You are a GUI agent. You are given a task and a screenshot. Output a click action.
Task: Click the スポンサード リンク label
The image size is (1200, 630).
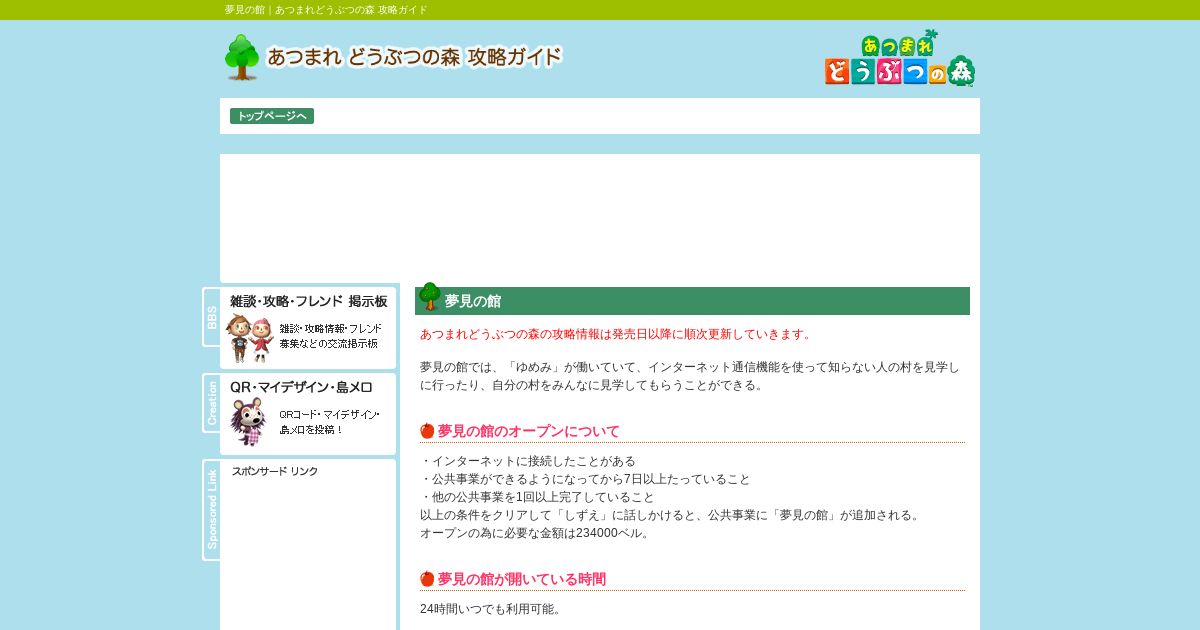pos(275,471)
